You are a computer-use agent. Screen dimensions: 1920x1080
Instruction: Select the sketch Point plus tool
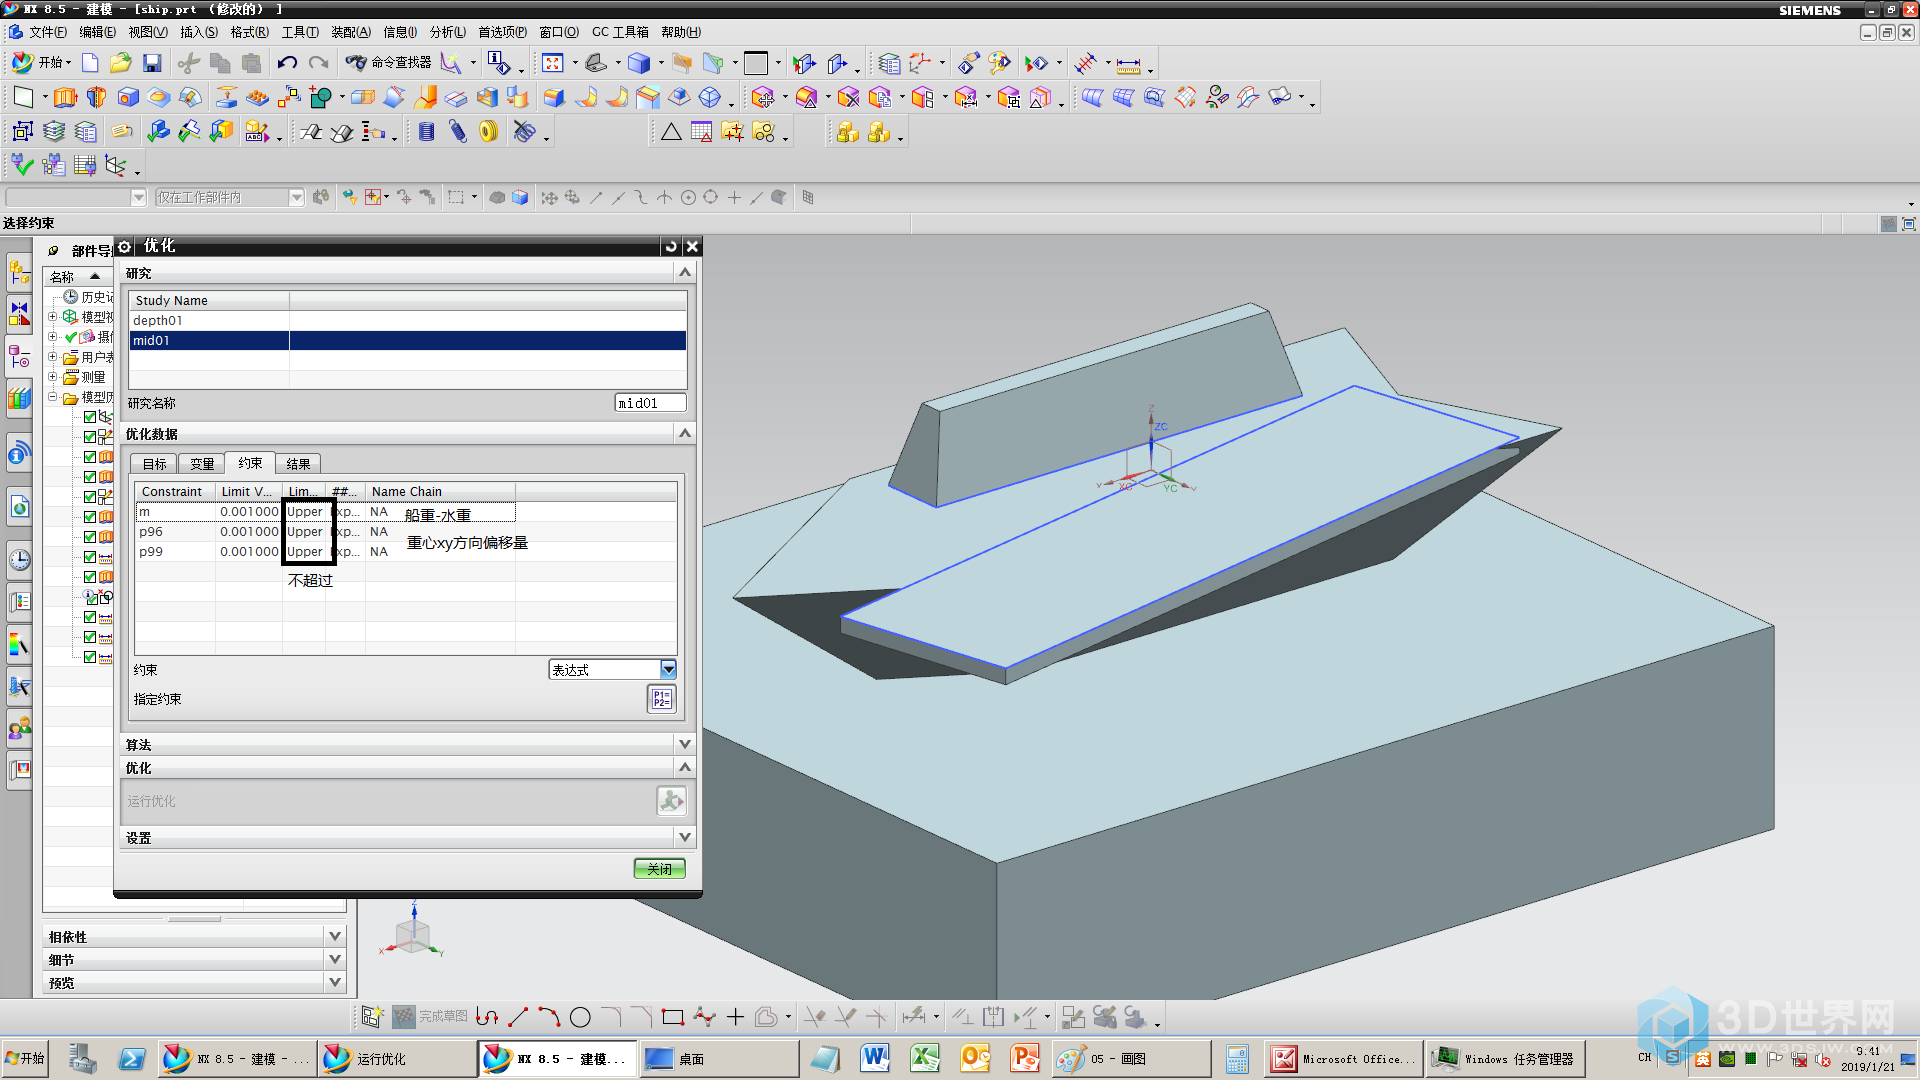click(x=736, y=1017)
